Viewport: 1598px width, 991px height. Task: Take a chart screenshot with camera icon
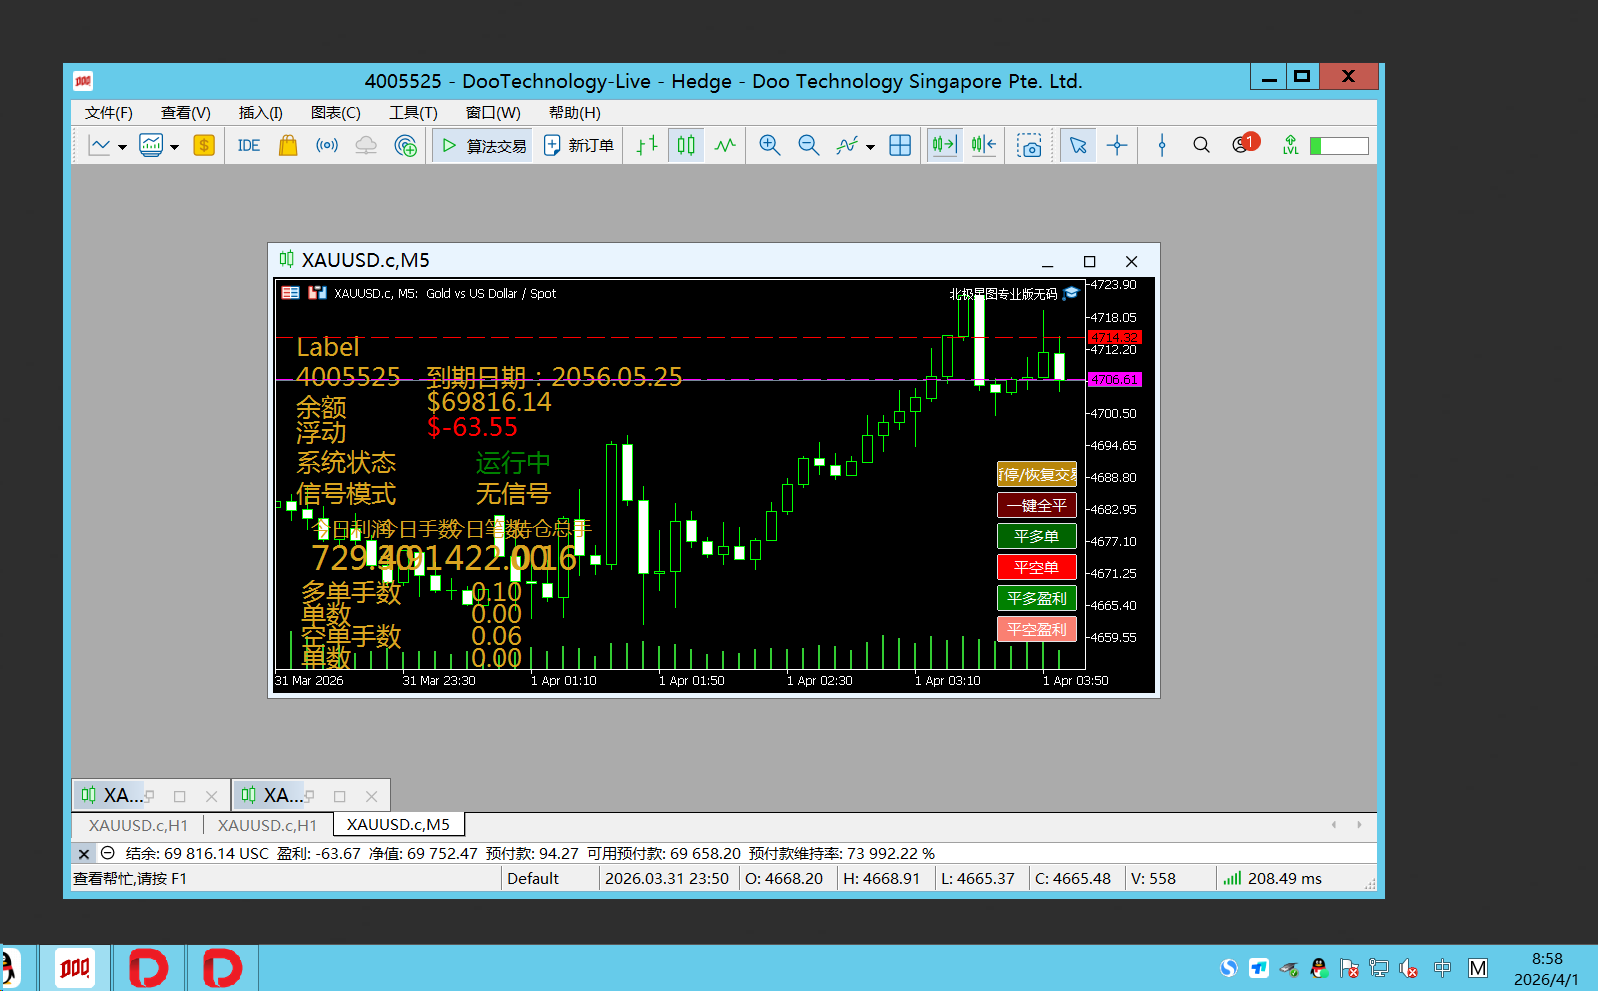point(1029,146)
